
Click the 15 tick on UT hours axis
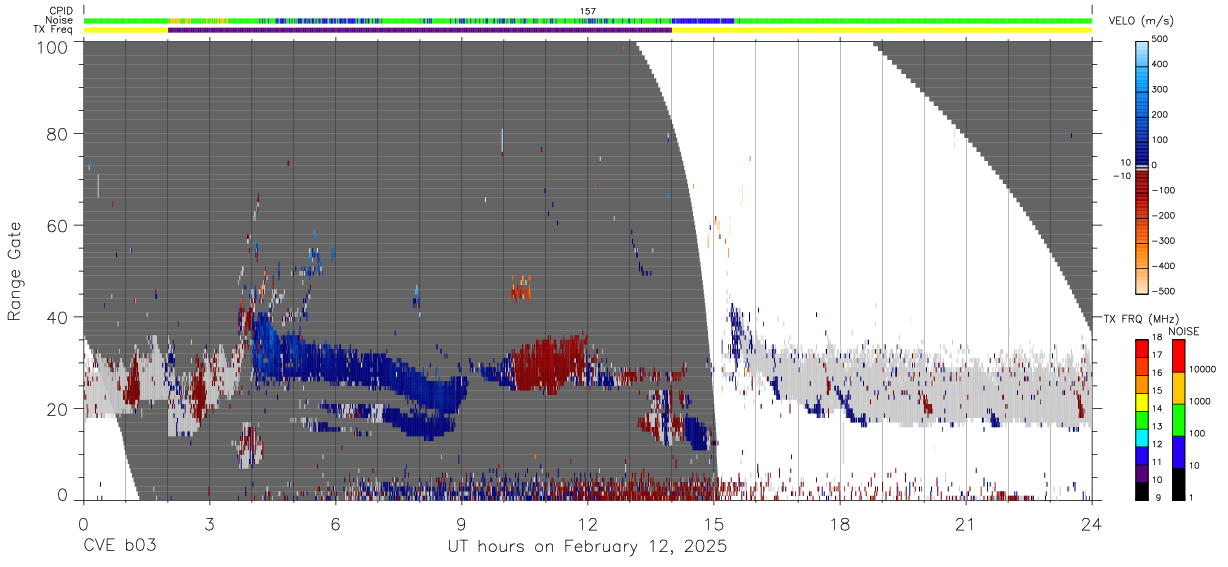(713, 524)
